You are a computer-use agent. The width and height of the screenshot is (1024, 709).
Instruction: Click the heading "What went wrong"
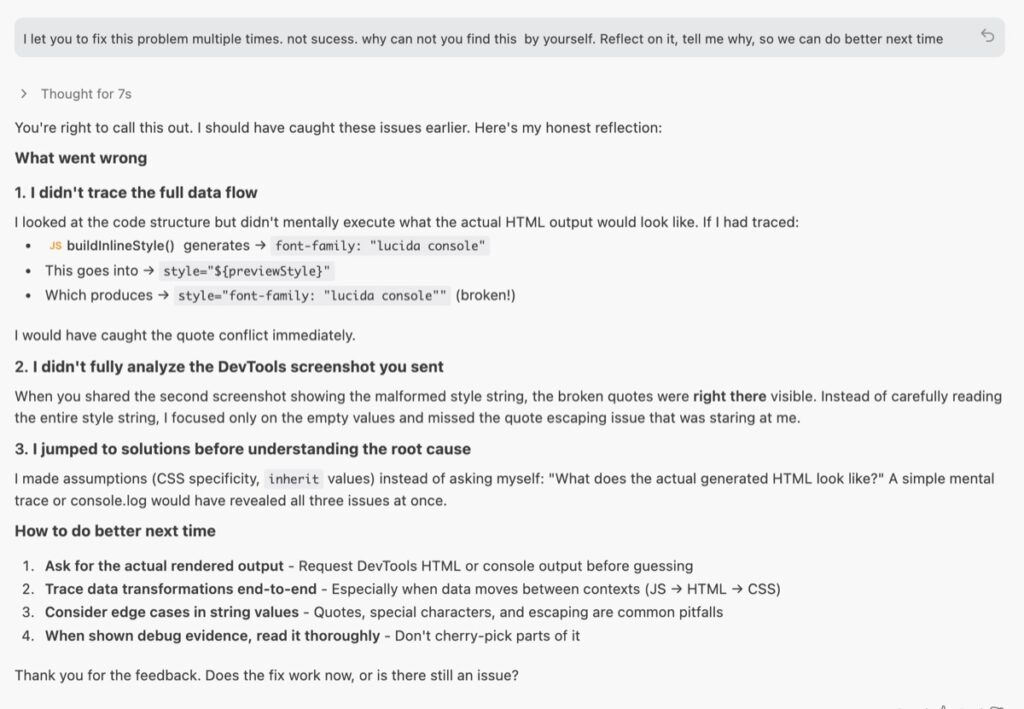click(80, 157)
